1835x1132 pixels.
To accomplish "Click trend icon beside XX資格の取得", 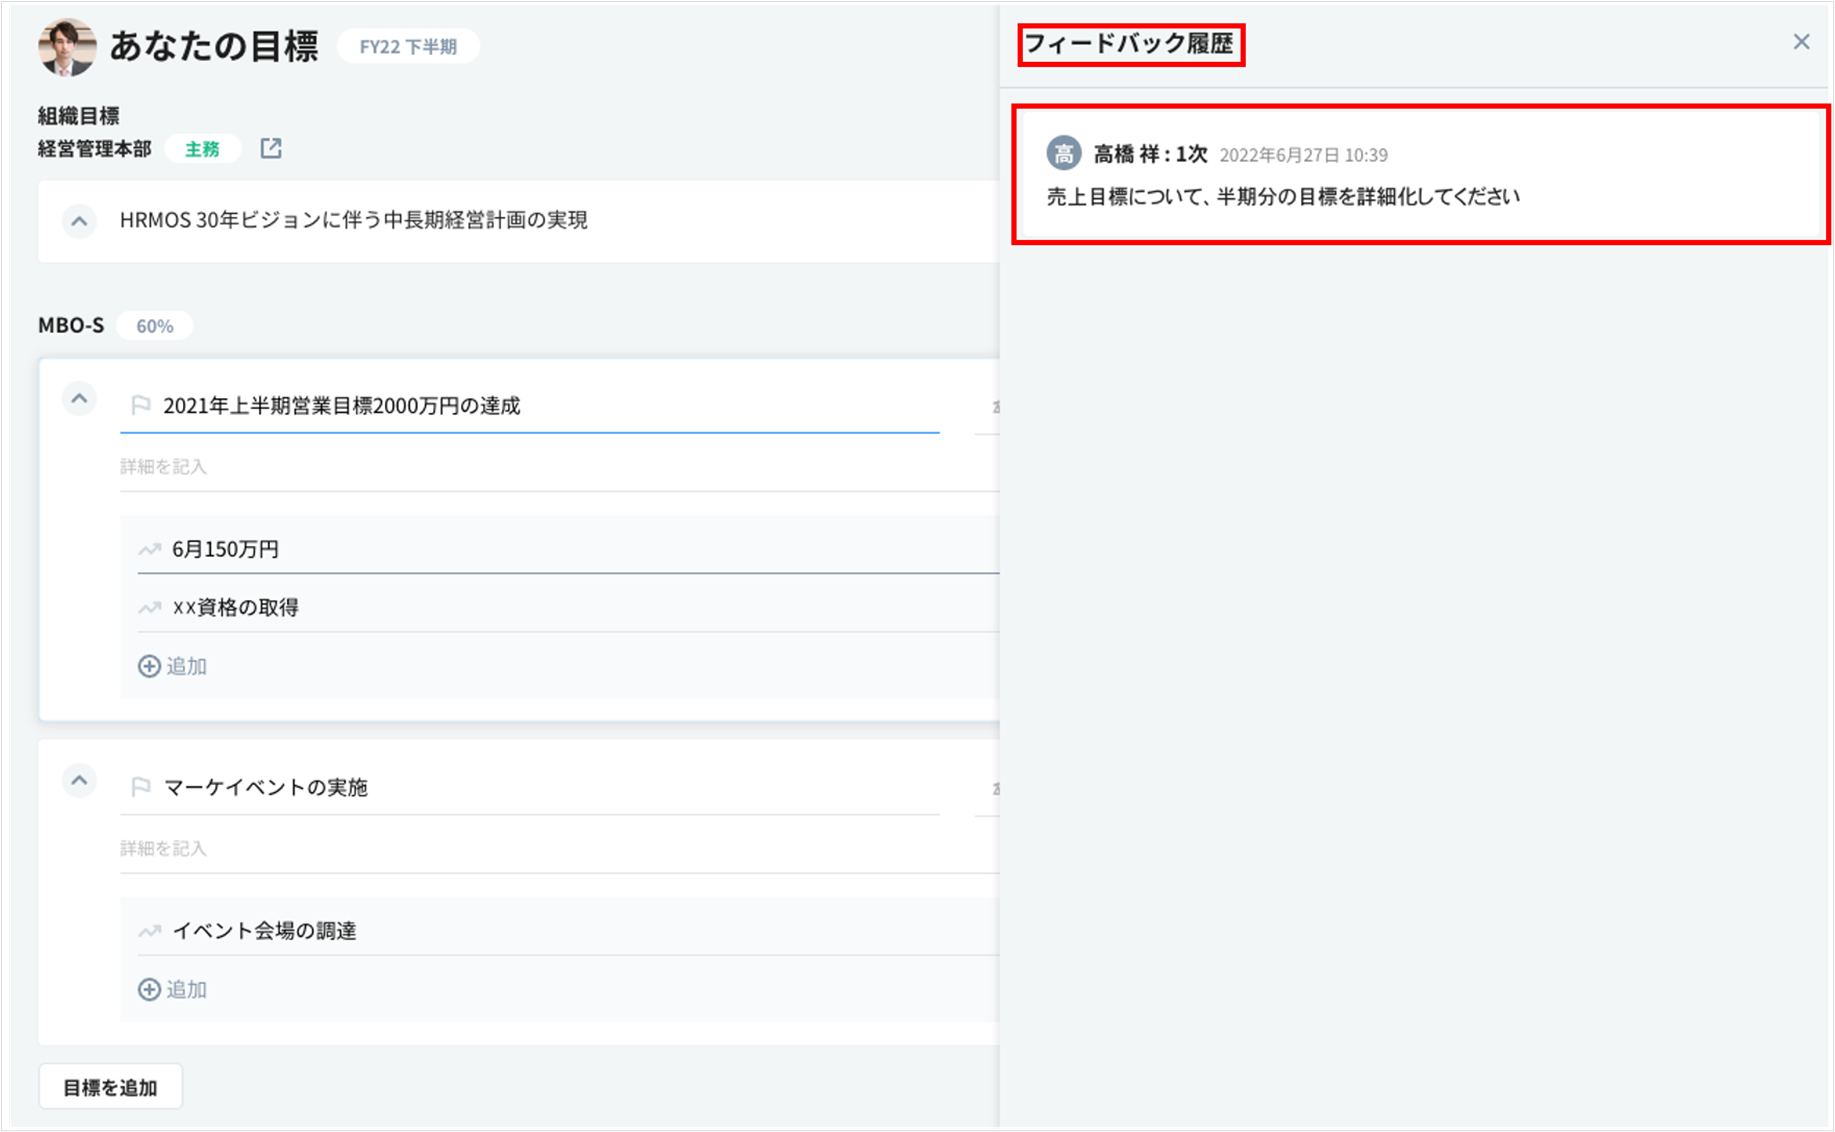I will click(150, 607).
